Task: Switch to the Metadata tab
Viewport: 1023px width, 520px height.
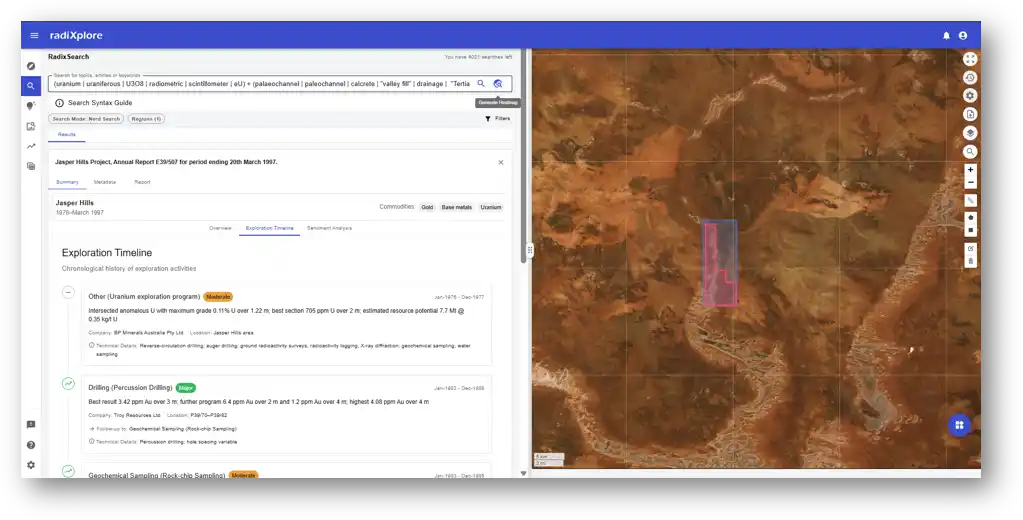Action: [x=105, y=182]
